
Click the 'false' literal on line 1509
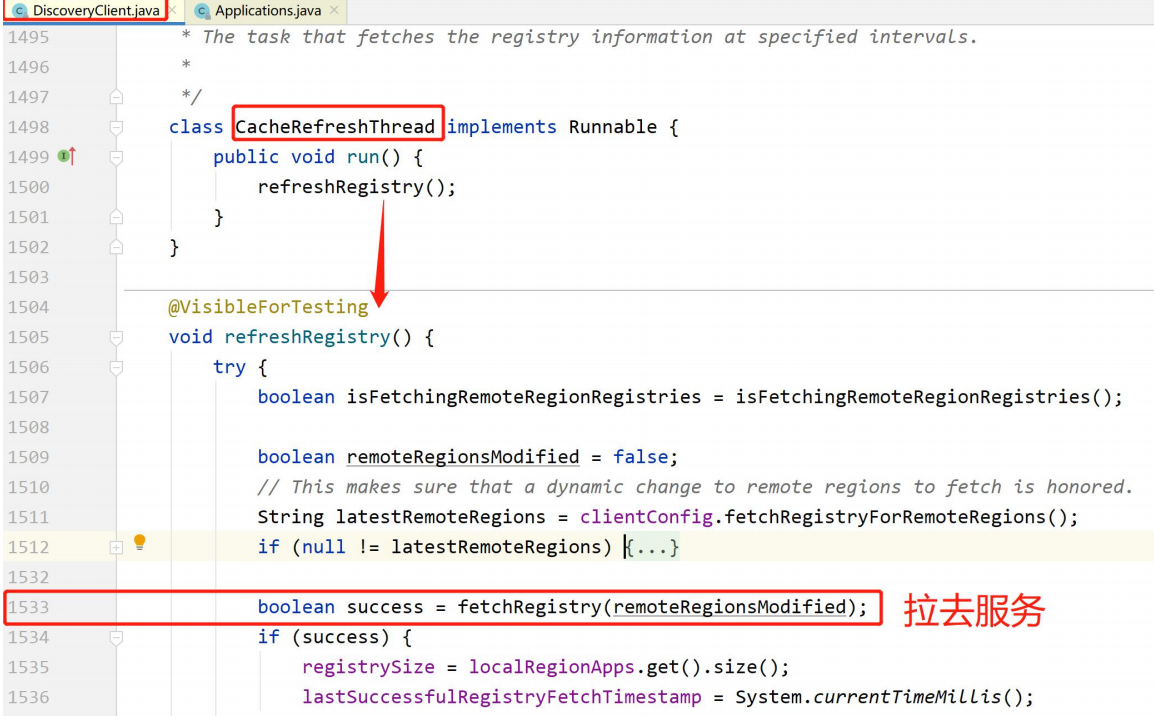pyautogui.click(x=640, y=457)
